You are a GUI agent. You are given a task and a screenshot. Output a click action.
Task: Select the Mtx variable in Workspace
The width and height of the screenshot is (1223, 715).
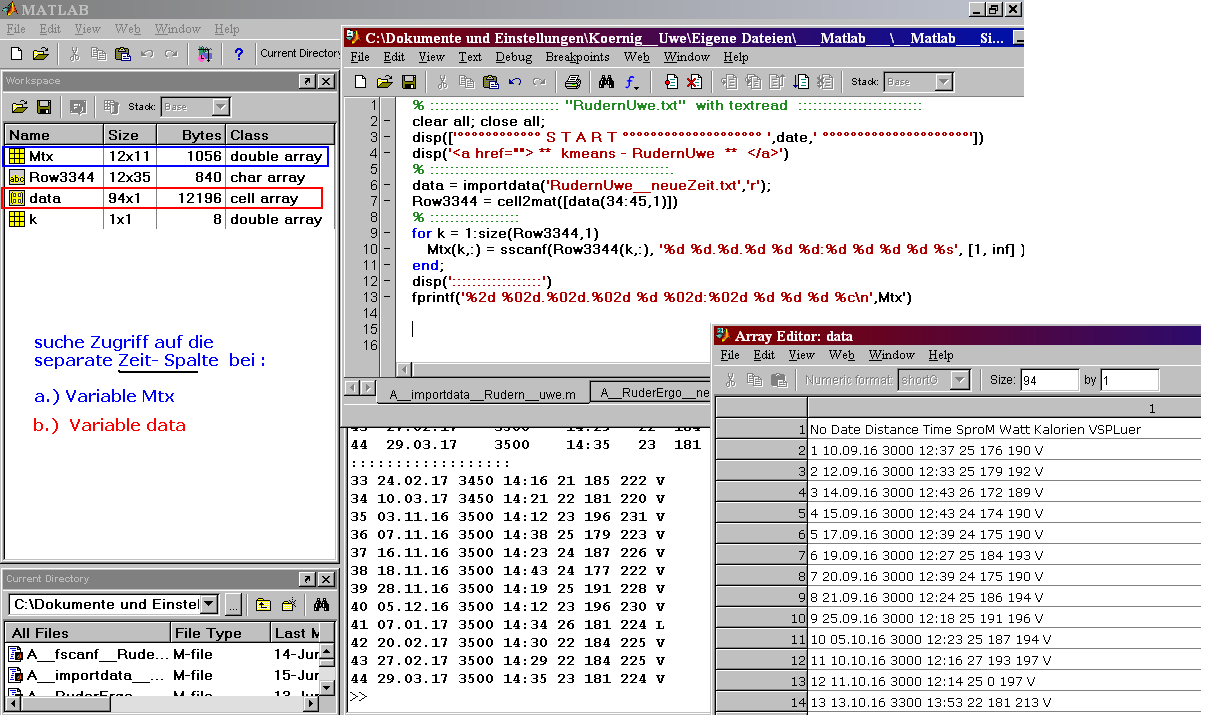pos(41,156)
